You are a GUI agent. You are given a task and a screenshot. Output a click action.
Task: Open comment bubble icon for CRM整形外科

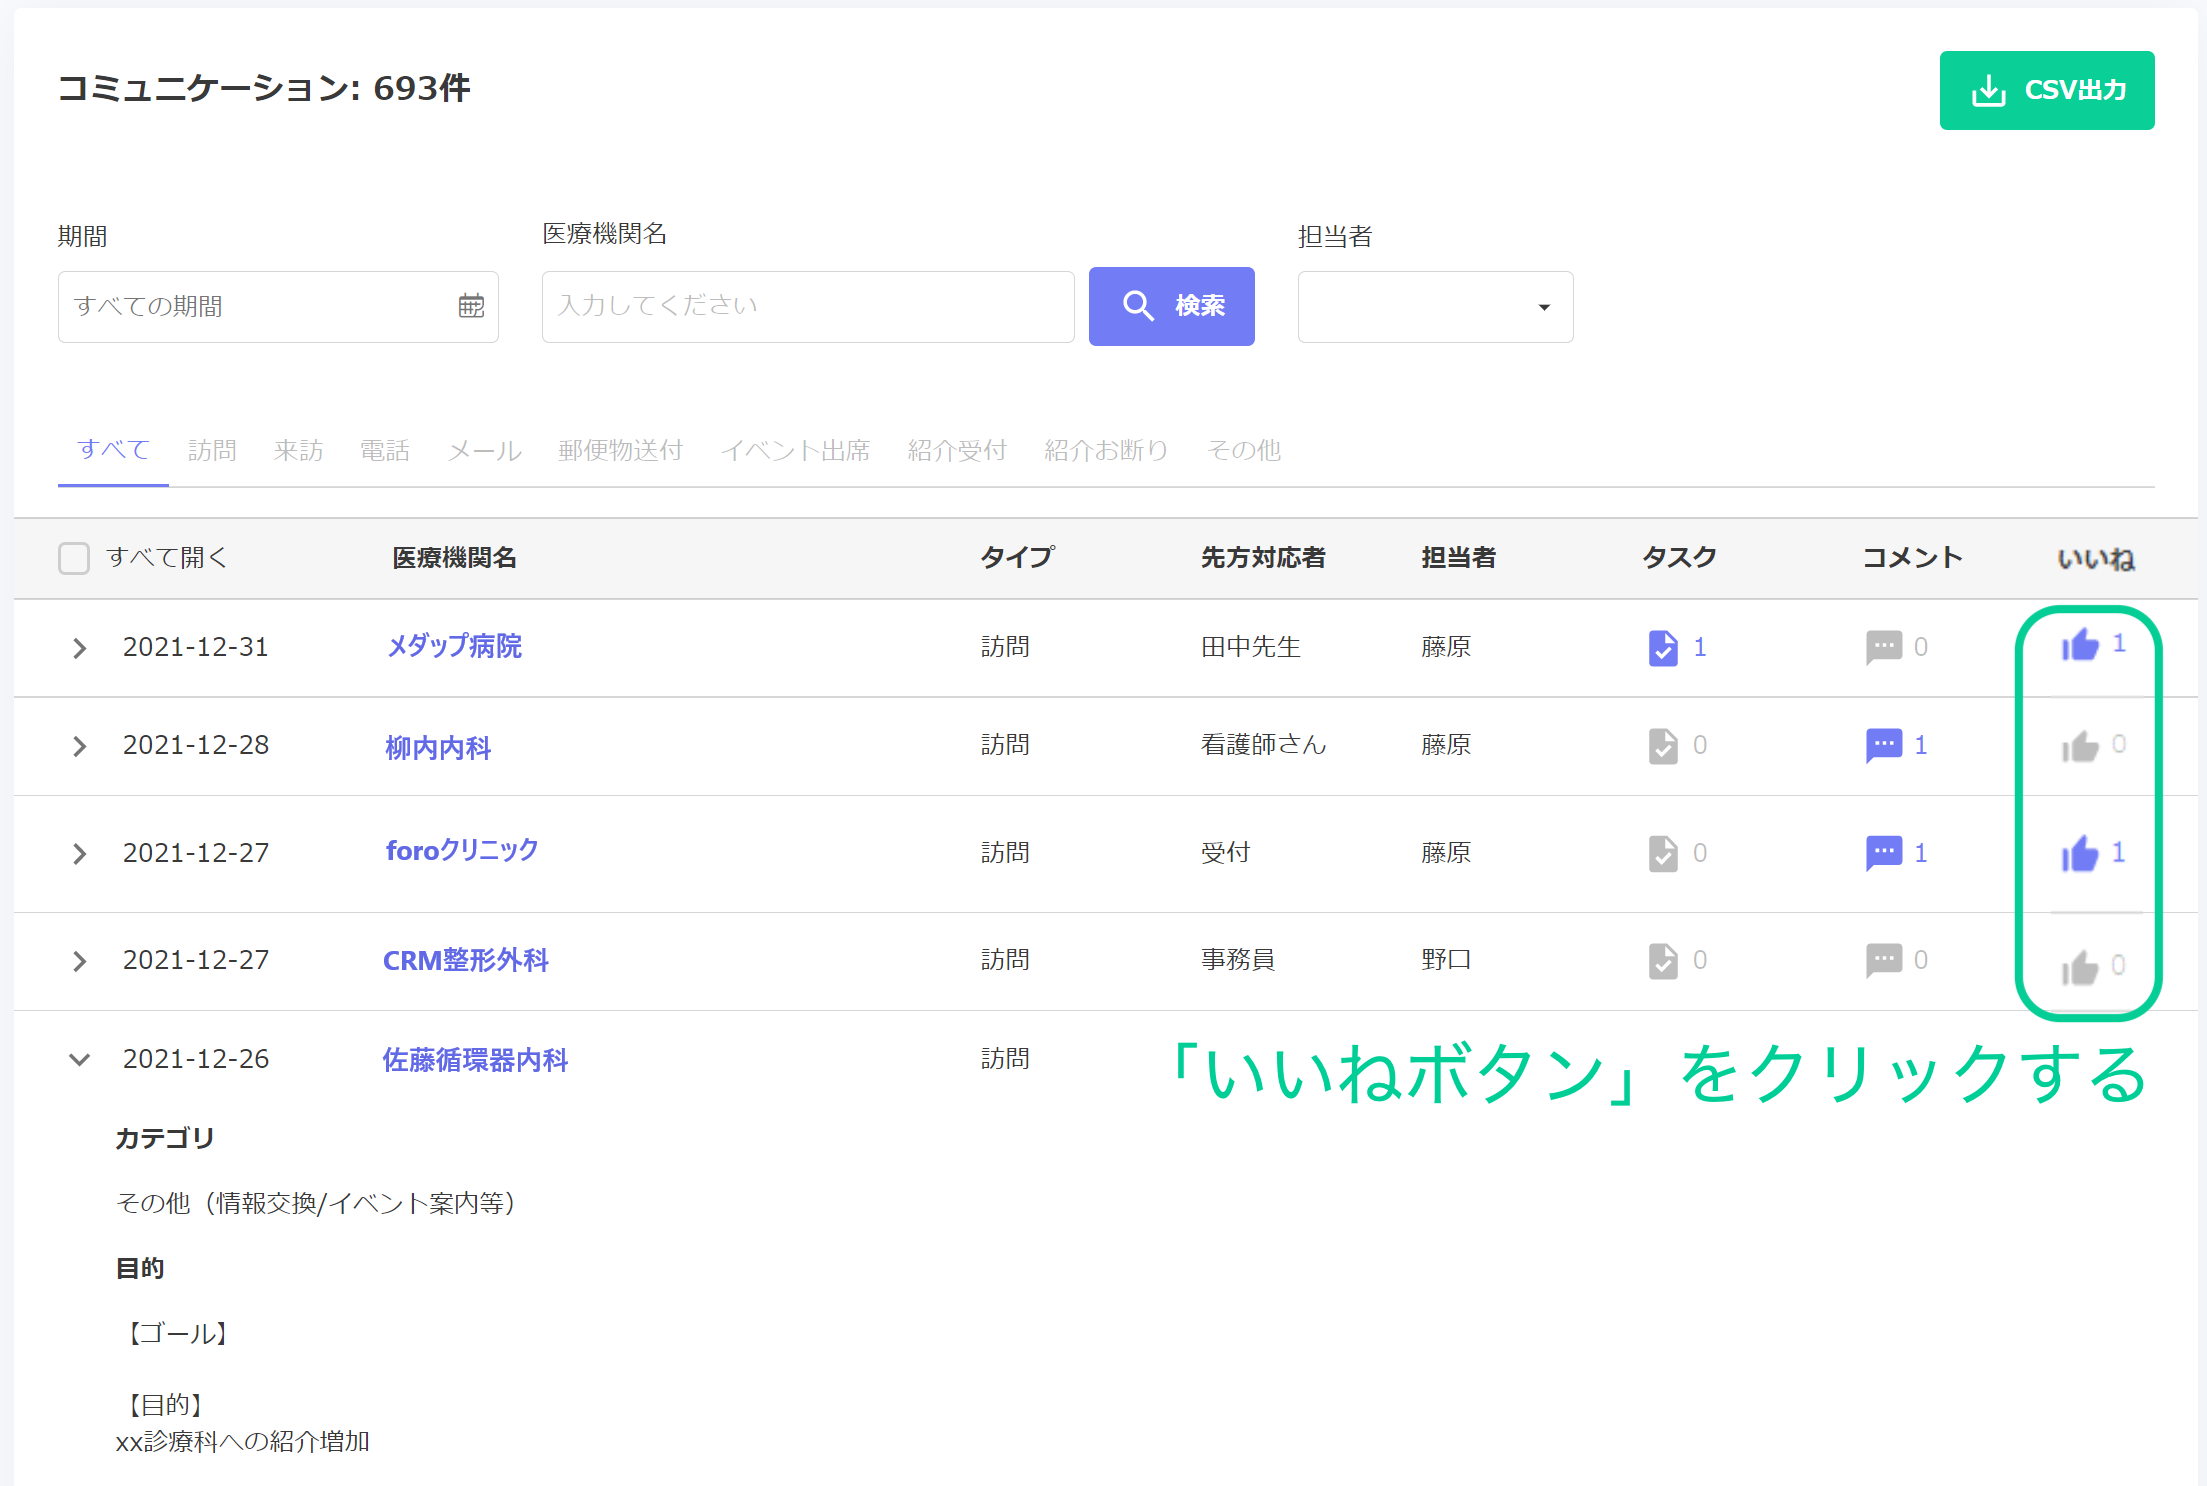[1884, 961]
